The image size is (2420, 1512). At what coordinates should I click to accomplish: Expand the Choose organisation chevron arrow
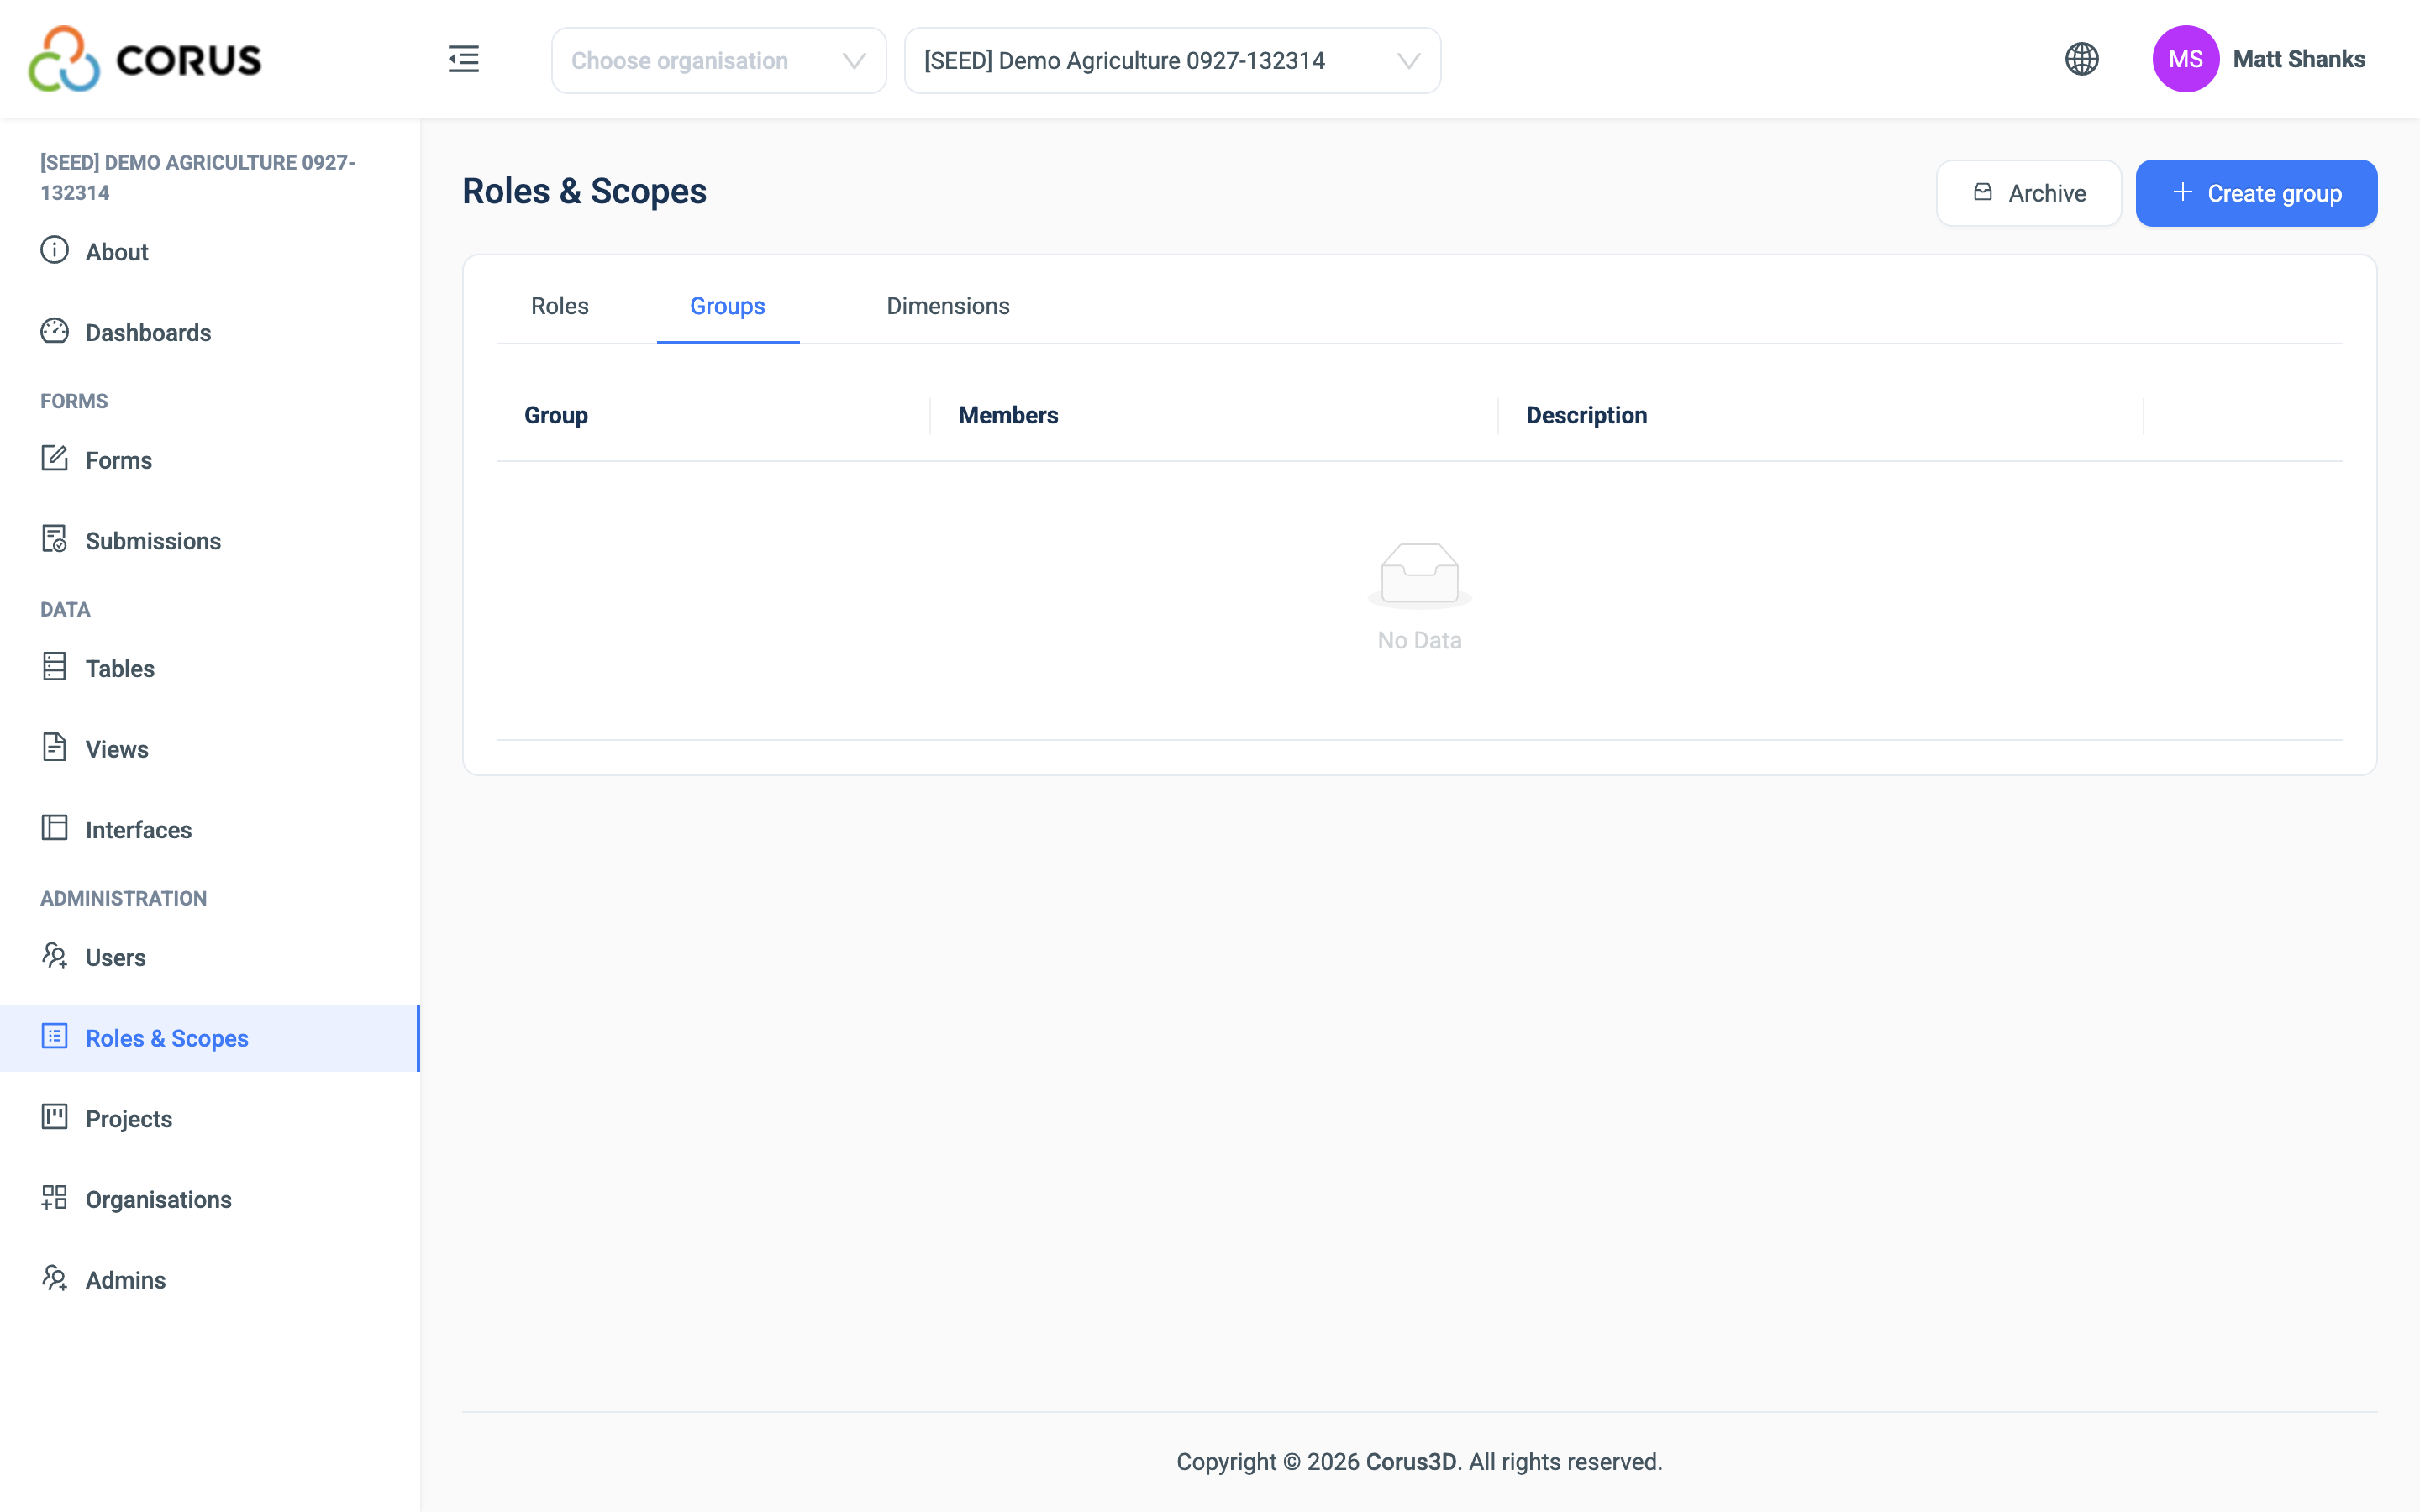point(854,61)
